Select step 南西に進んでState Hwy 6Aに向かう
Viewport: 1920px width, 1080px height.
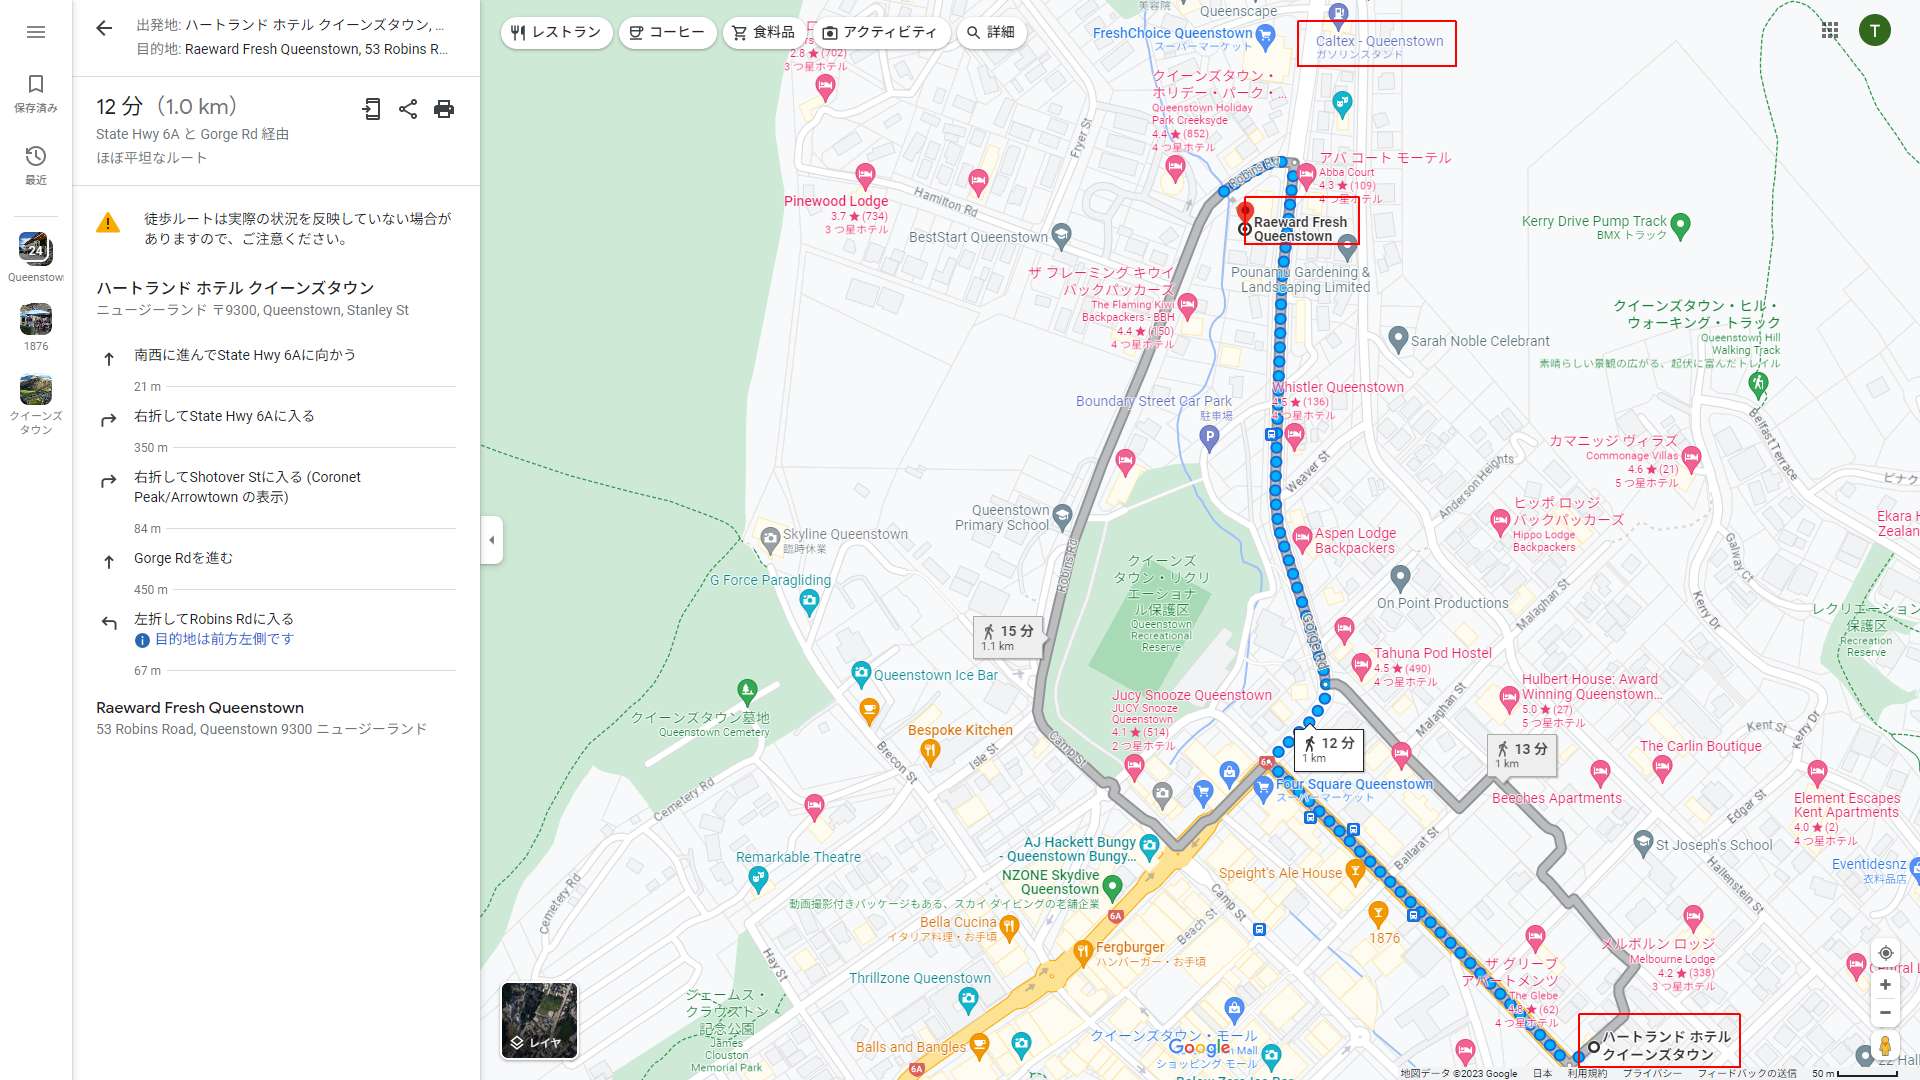tap(276, 355)
